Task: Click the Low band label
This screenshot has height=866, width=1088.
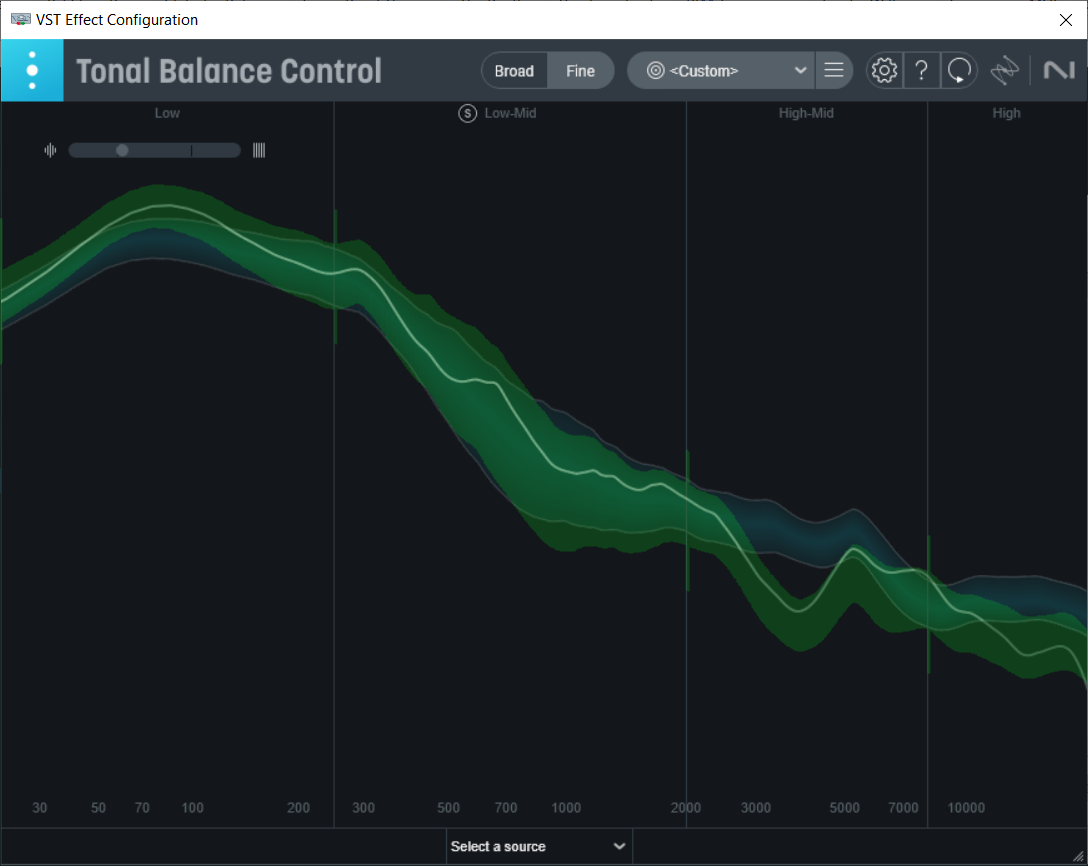Action: click(167, 113)
